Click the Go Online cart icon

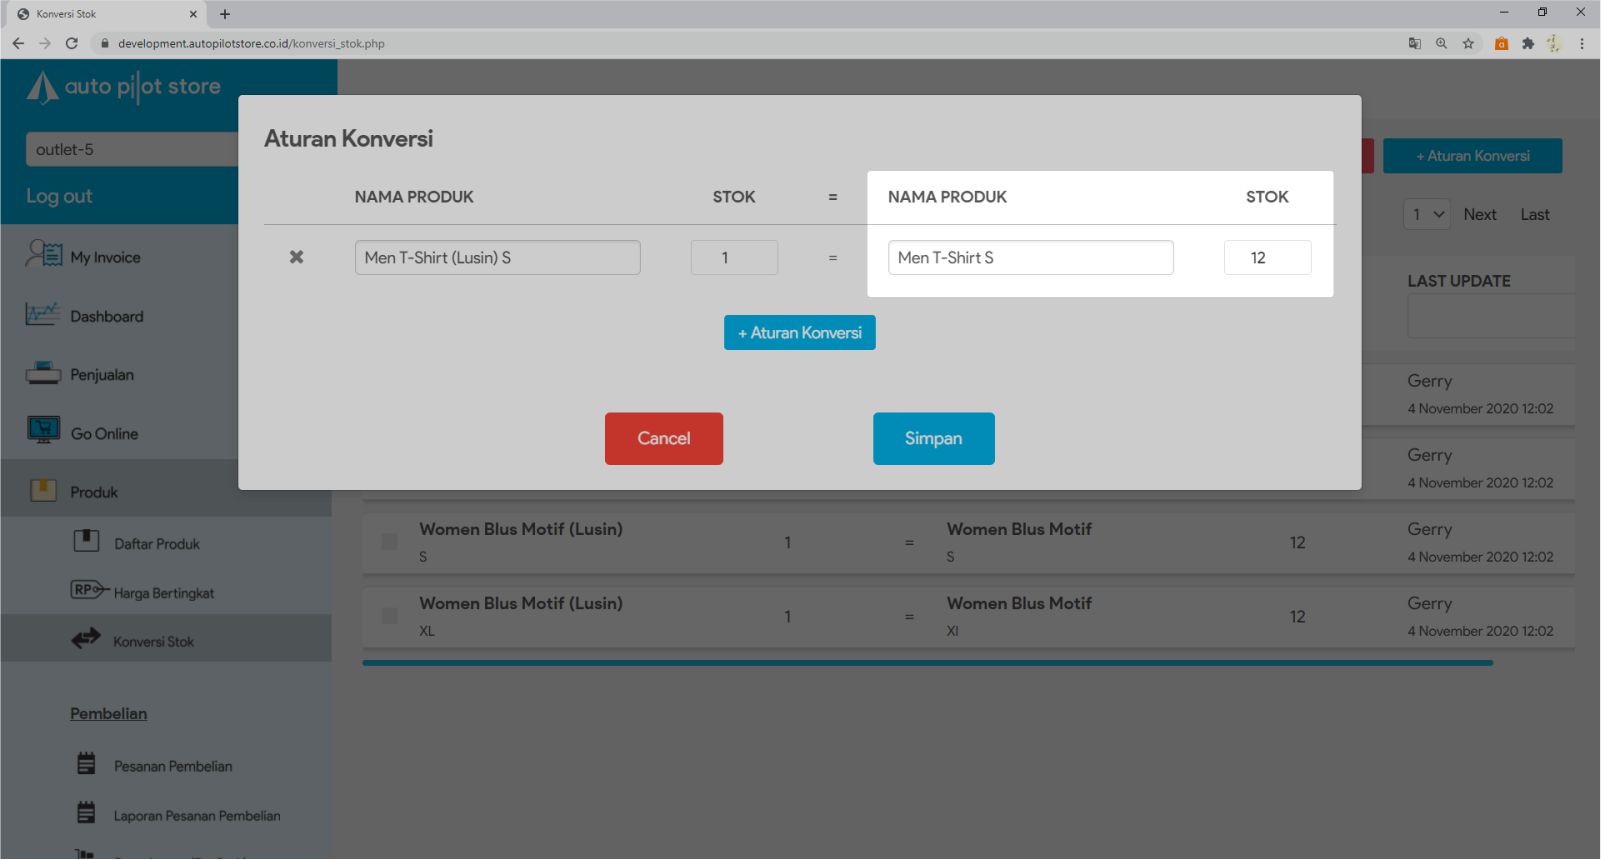[x=42, y=431]
